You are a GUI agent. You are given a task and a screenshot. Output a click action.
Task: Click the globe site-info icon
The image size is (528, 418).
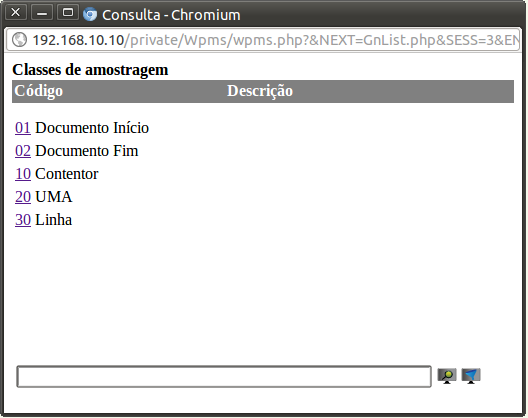19,40
